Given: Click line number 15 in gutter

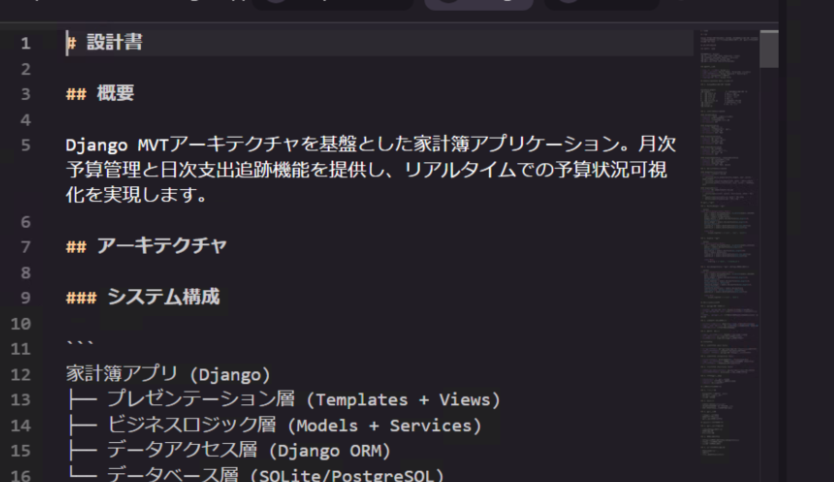Looking at the screenshot, I should [x=21, y=451].
